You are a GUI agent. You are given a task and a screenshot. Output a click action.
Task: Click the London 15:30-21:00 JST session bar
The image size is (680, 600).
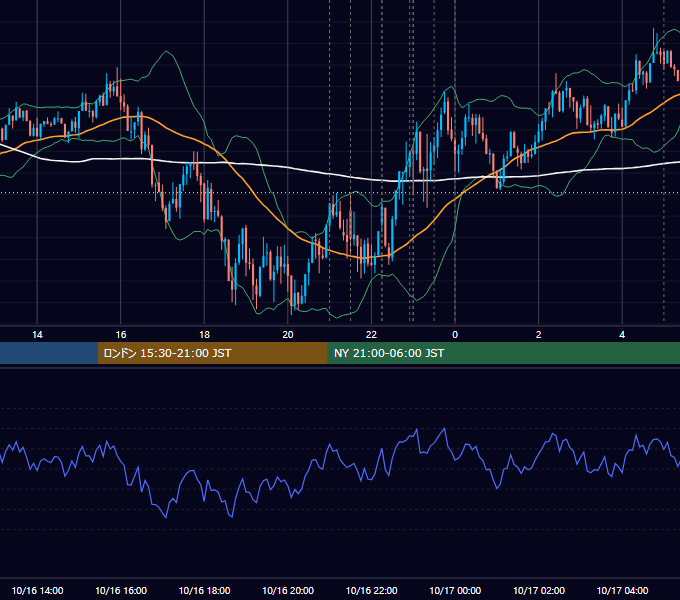(x=212, y=353)
